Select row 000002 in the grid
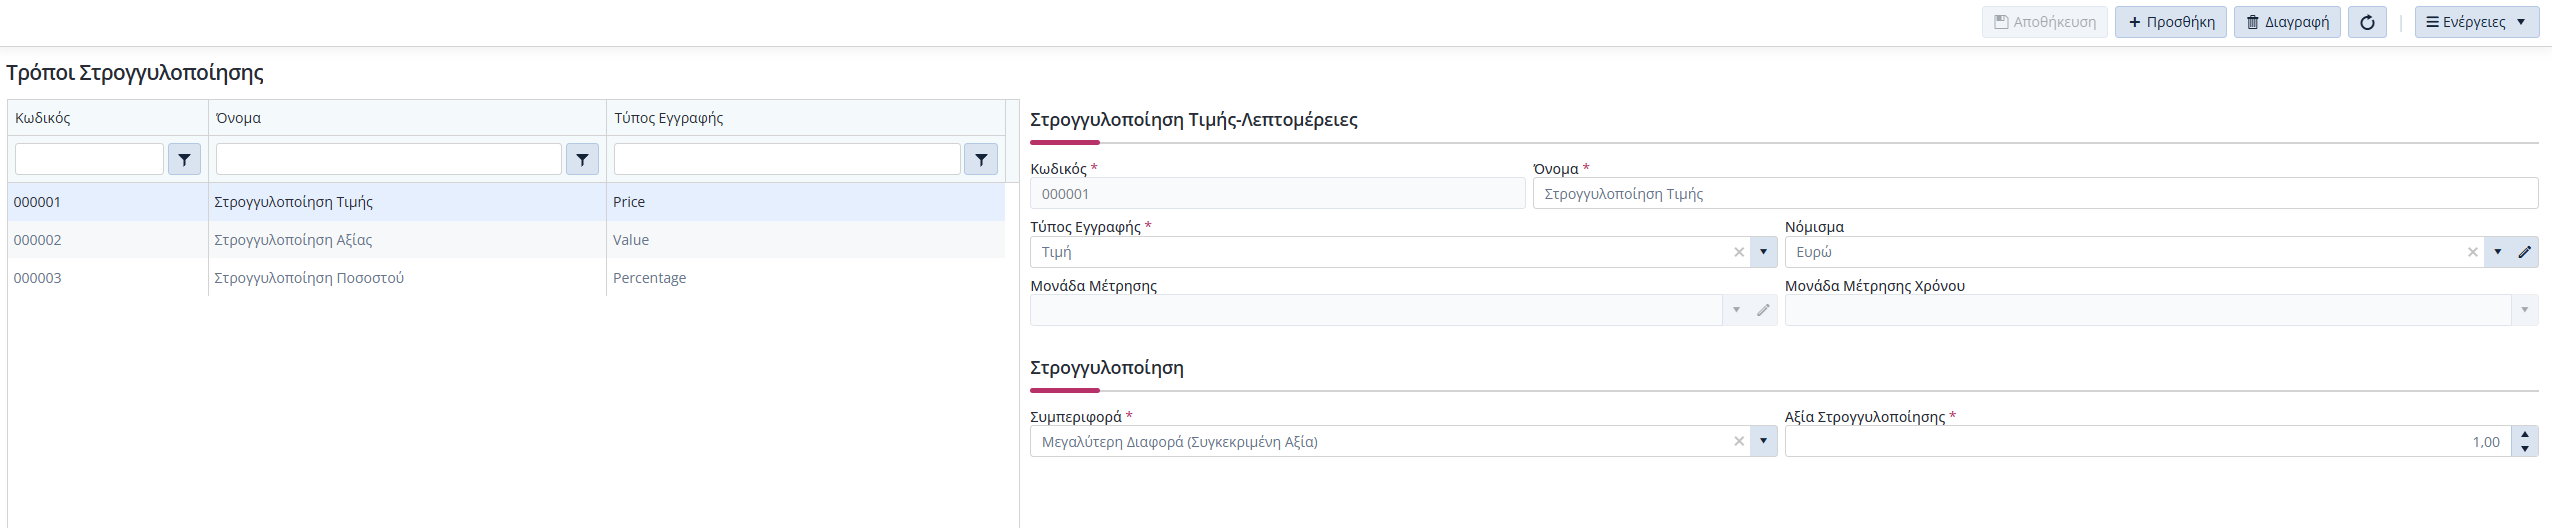Image resolution: width=2552 pixels, height=528 pixels. [x=506, y=240]
